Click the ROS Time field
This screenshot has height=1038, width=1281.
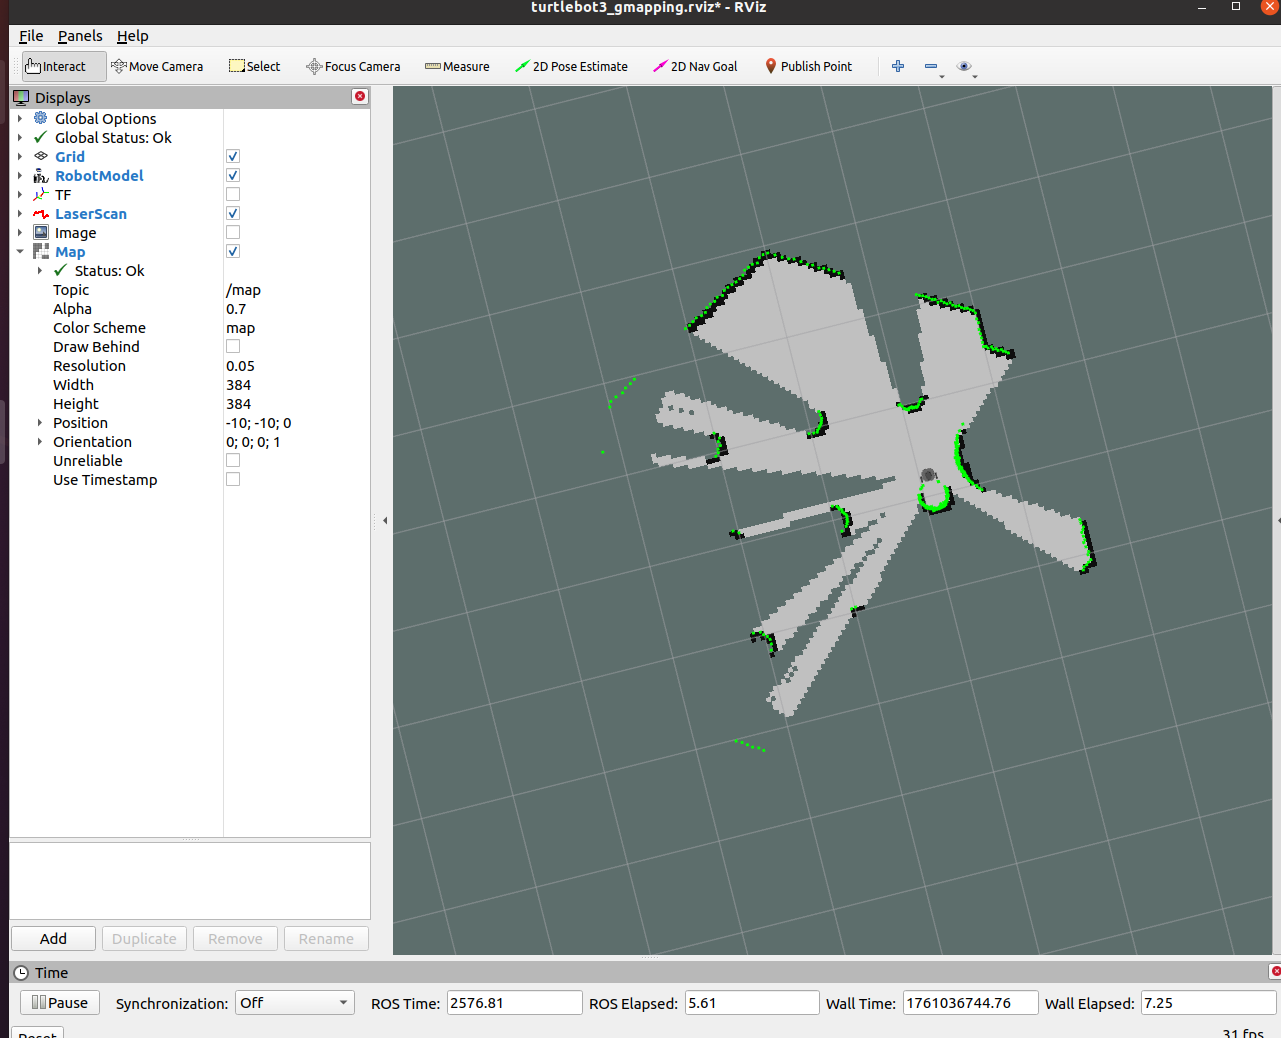pyautogui.click(x=514, y=1003)
